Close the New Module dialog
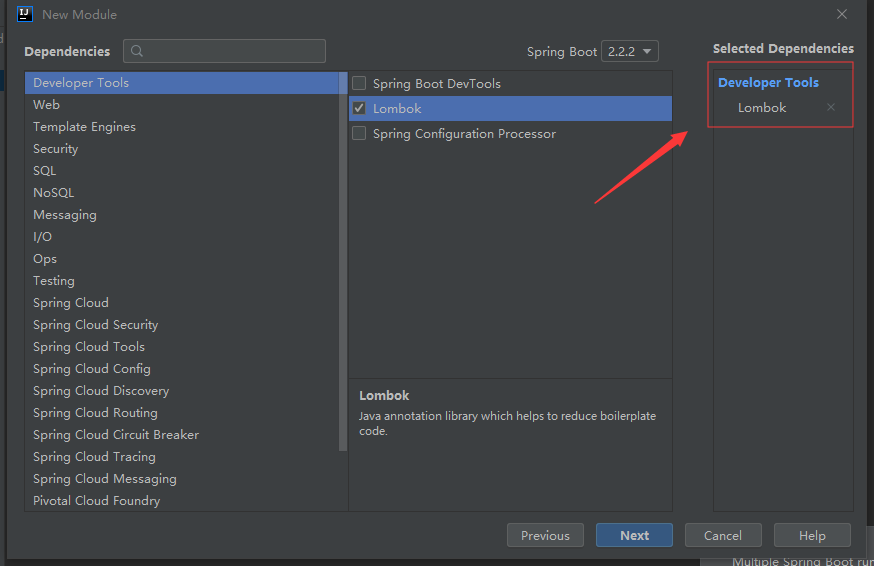The image size is (874, 566). point(842,14)
